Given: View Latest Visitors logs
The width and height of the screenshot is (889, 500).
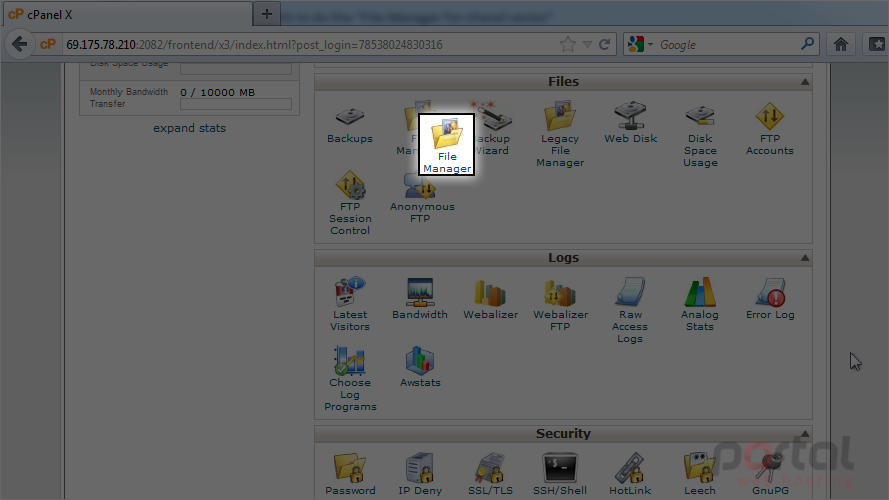Looking at the screenshot, I should (x=350, y=304).
